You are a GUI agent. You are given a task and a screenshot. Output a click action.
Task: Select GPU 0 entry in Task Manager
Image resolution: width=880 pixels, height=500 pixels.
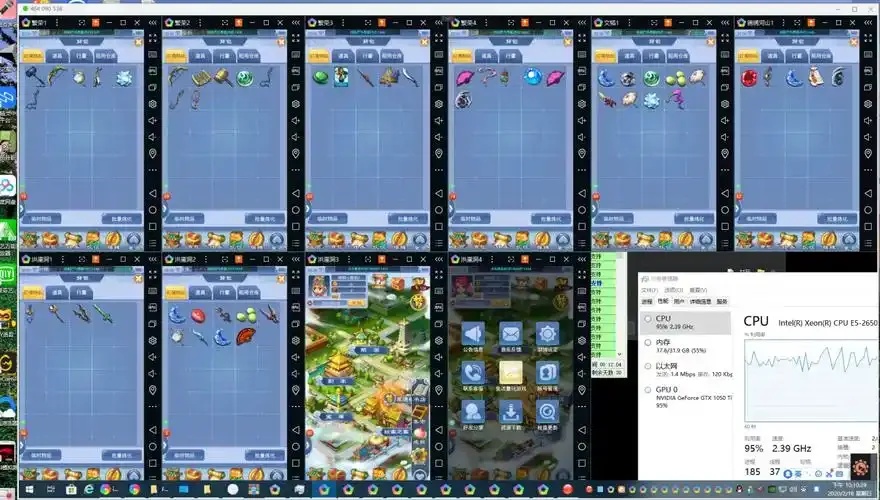click(x=685, y=396)
